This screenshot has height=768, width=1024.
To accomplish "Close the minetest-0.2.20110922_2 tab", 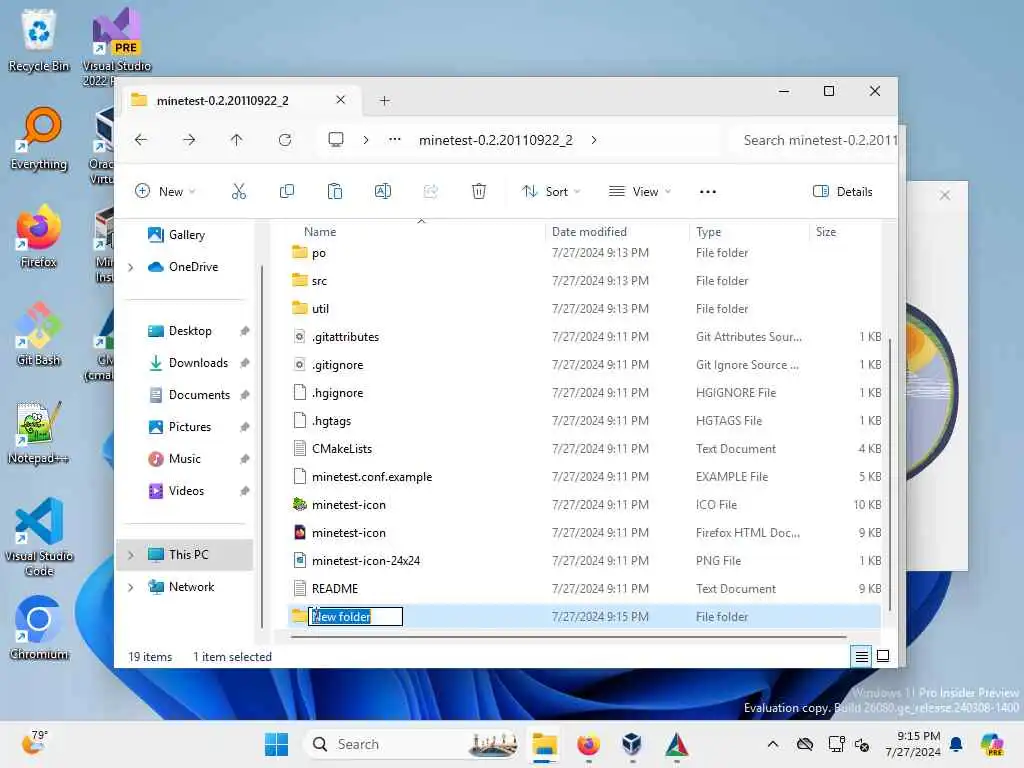I will (x=340, y=100).
